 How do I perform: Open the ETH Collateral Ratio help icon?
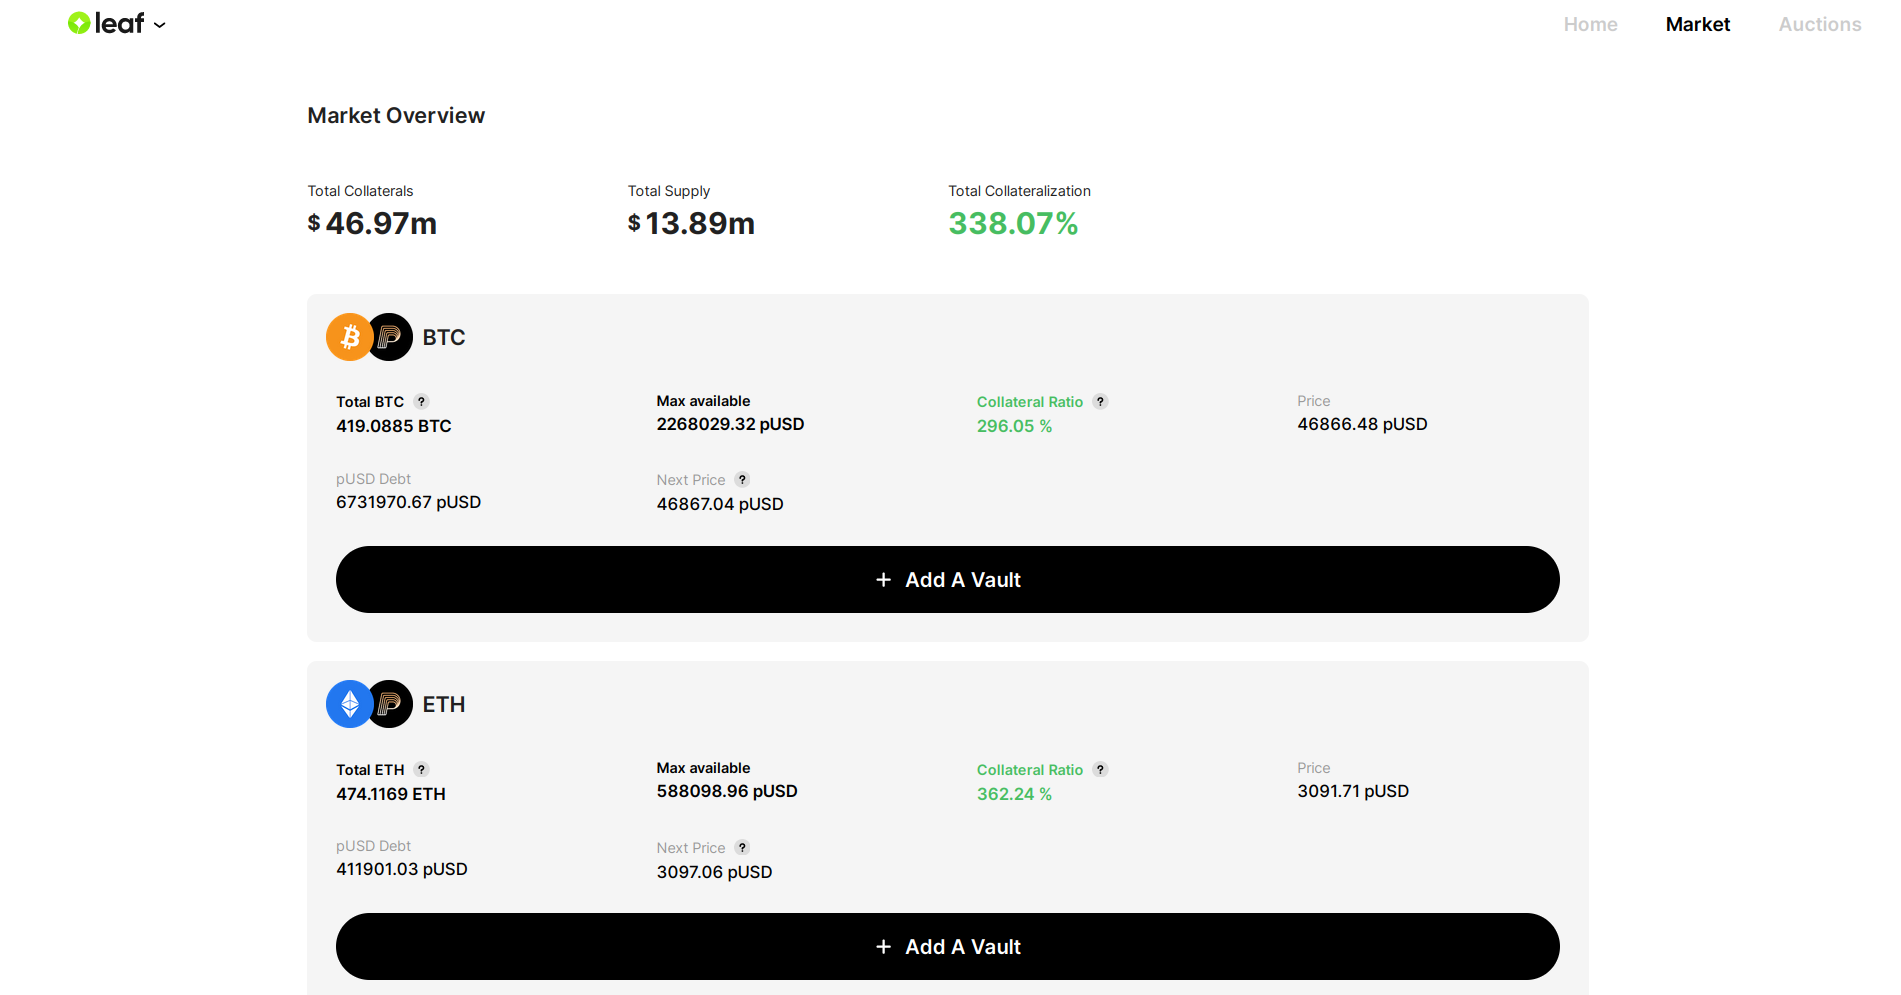coord(1100,769)
